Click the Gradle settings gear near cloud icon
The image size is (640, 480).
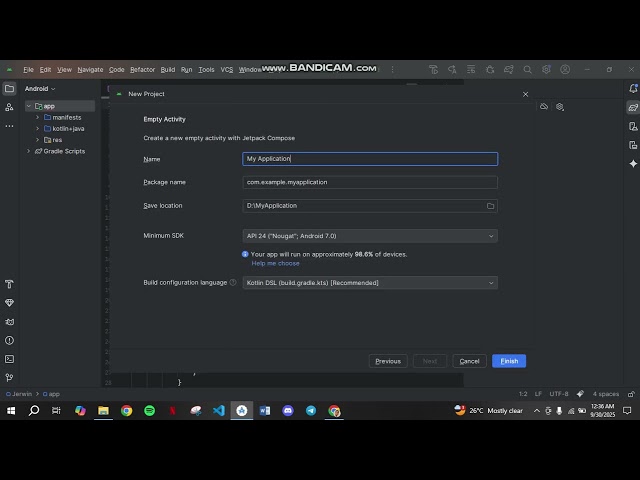(560, 107)
